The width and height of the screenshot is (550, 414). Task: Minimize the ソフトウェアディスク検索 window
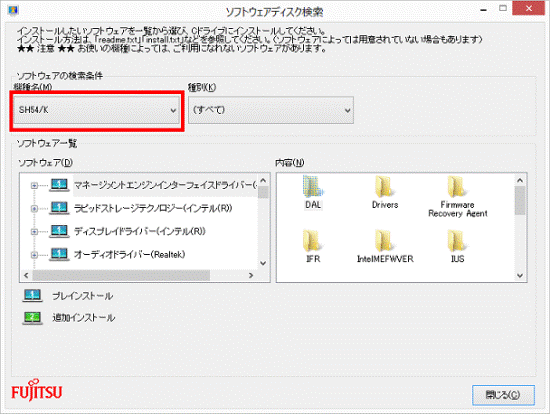click(x=484, y=10)
